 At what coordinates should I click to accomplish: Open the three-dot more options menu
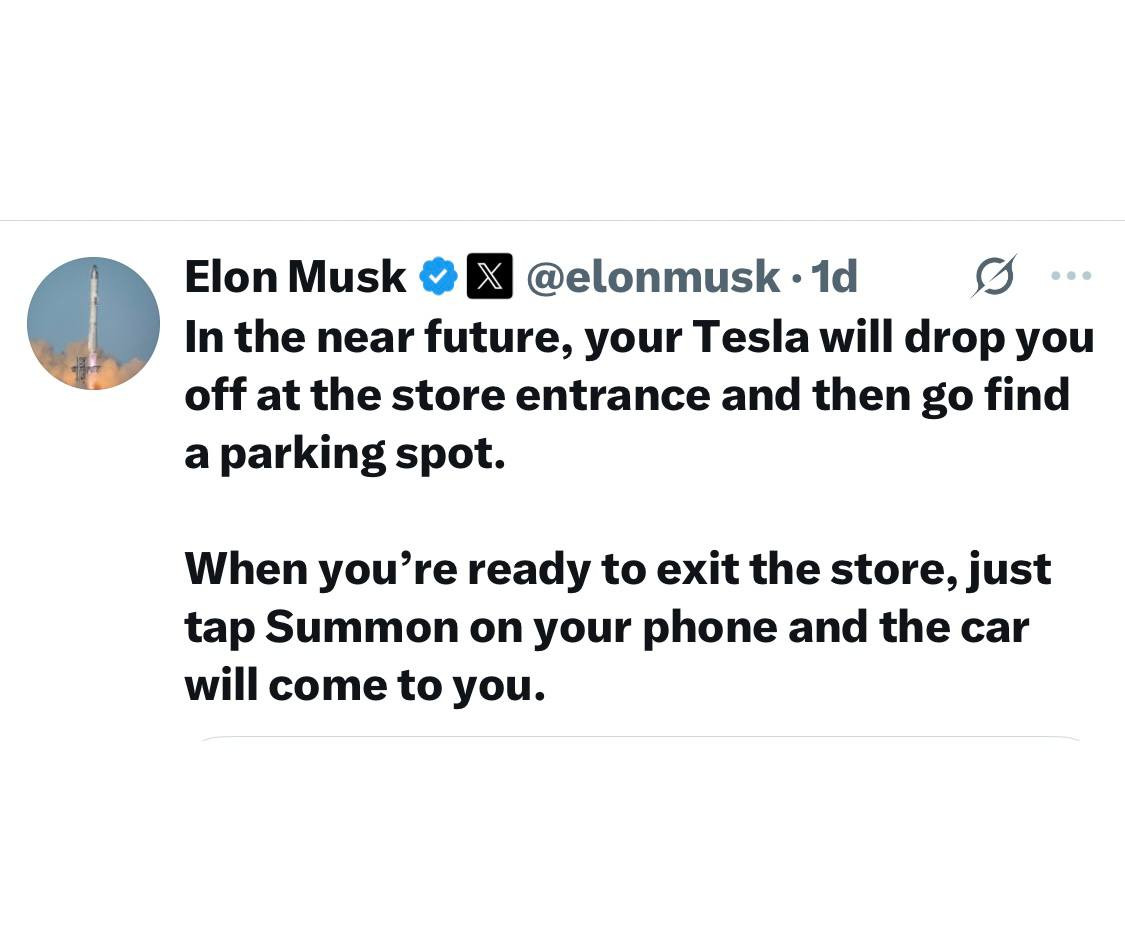[x=1072, y=275]
